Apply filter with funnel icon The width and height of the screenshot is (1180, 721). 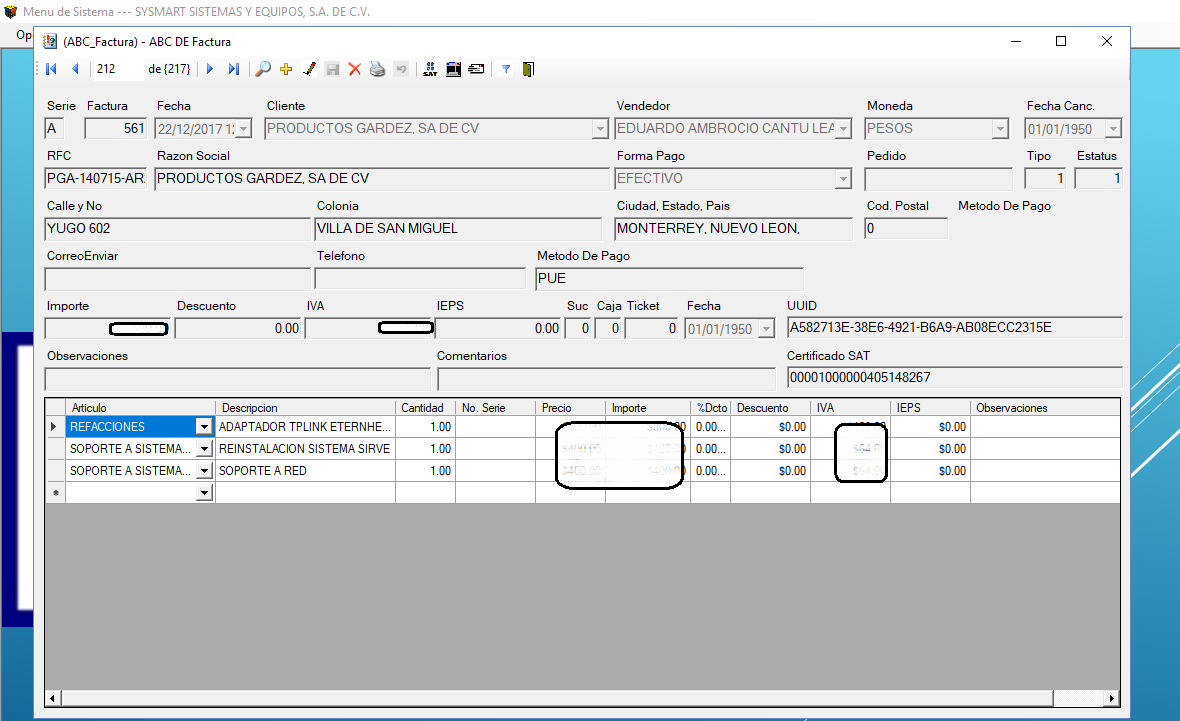click(x=506, y=69)
